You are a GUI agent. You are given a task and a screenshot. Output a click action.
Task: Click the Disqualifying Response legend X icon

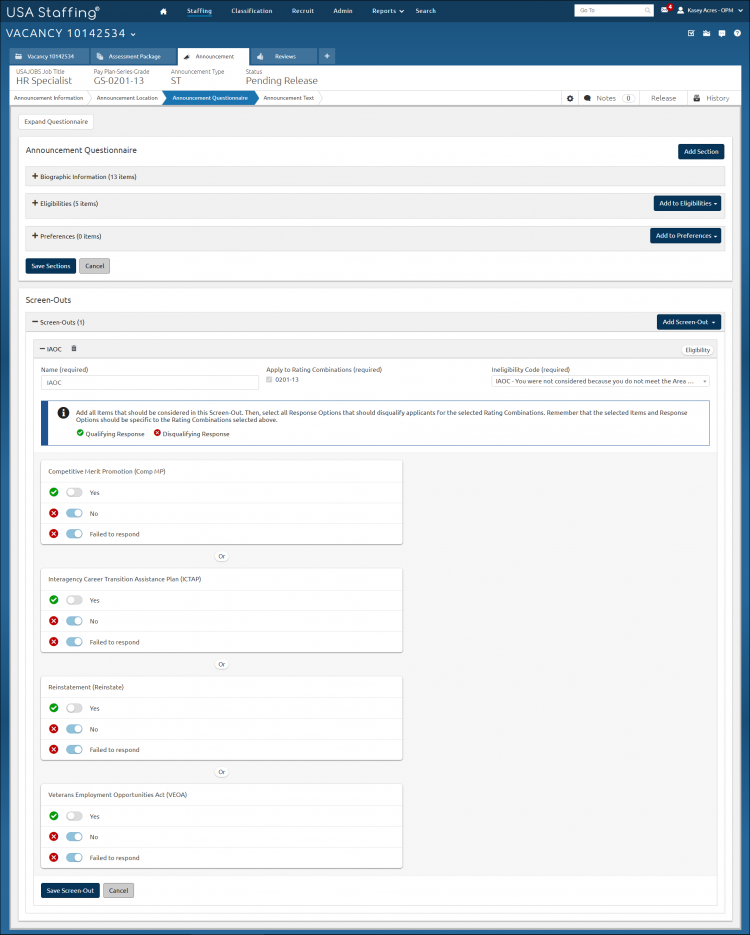click(157, 433)
